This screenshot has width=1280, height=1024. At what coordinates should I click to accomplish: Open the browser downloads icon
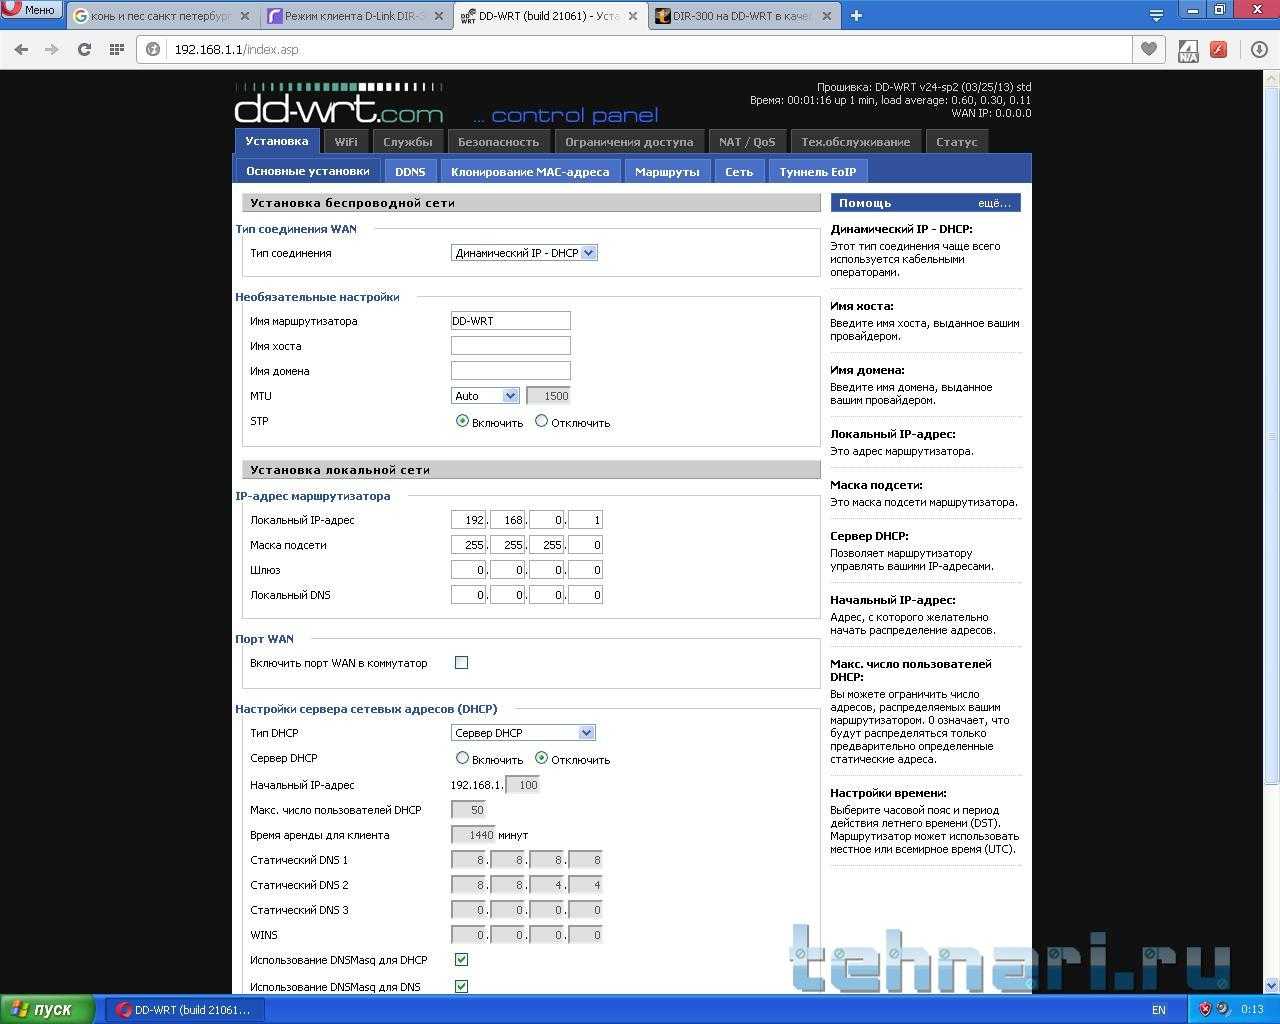point(1259,49)
